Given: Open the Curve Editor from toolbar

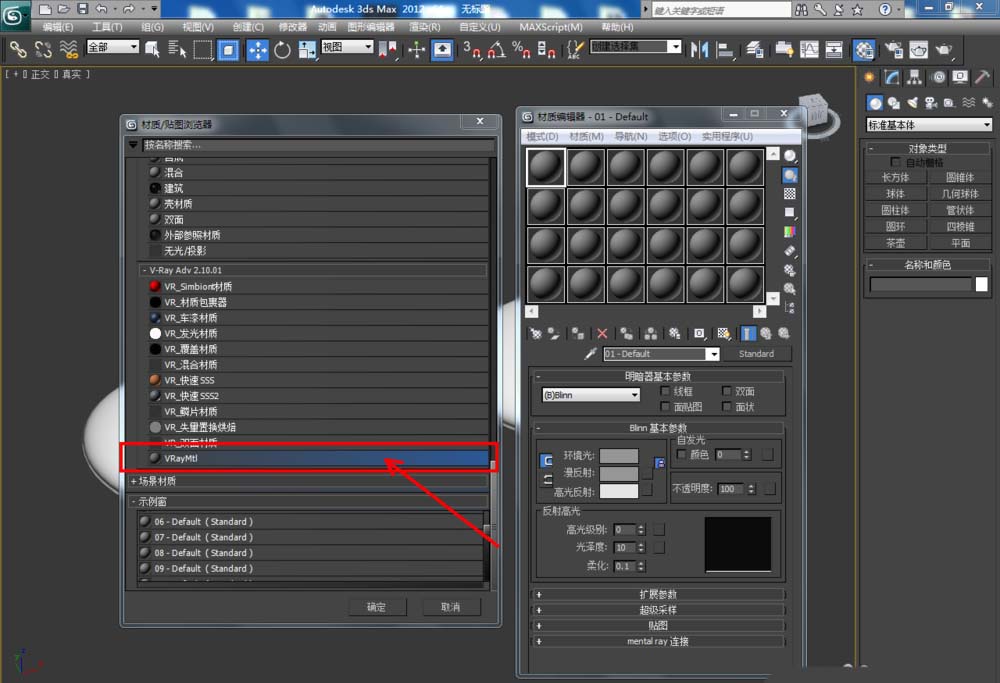Looking at the screenshot, I should [x=809, y=50].
